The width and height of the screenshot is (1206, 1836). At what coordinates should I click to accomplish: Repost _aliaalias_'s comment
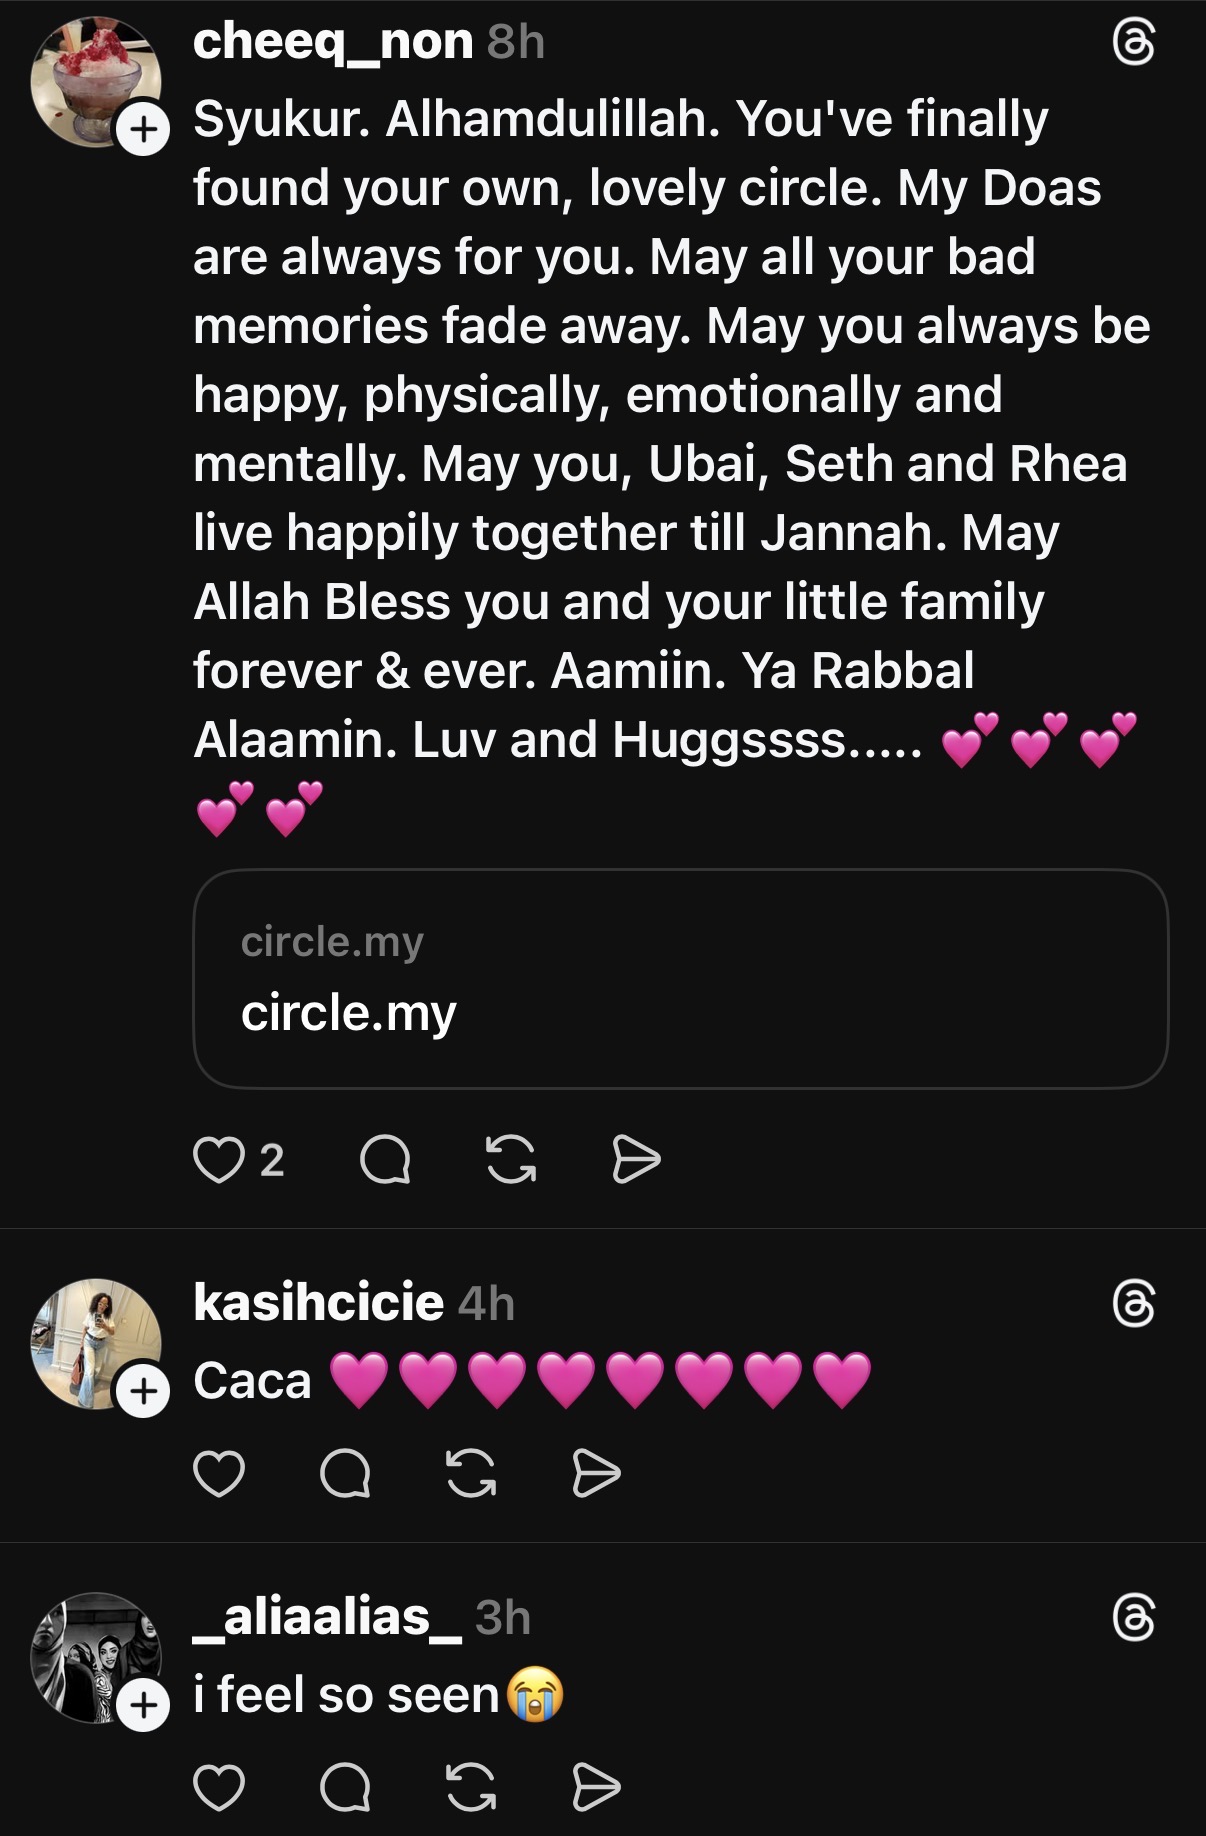pyautogui.click(x=471, y=1788)
